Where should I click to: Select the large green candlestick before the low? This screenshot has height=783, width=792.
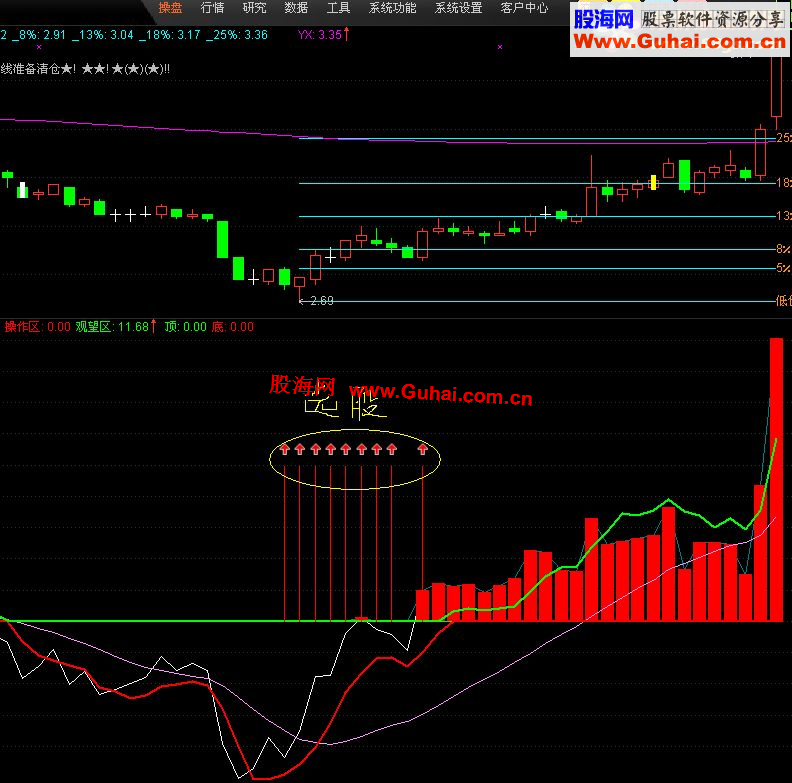(222, 239)
